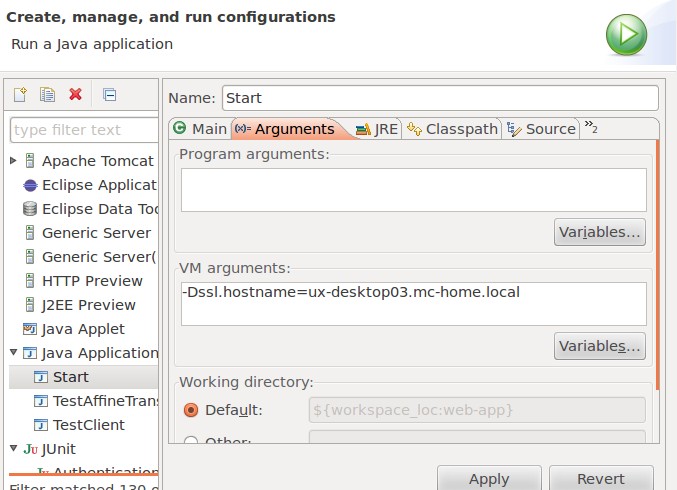Click Variables button under Program arguments
Viewport: 677px width, 490px height.
pyautogui.click(x=599, y=232)
